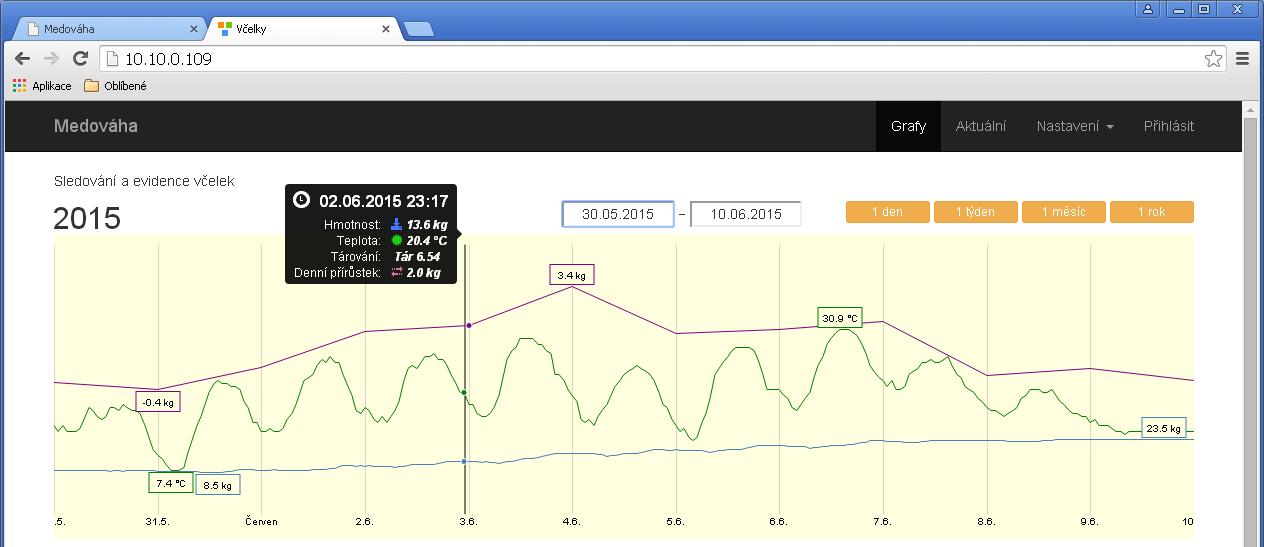This screenshot has width=1264, height=547.
Task: Go to the Aktuální page
Action: click(981, 126)
